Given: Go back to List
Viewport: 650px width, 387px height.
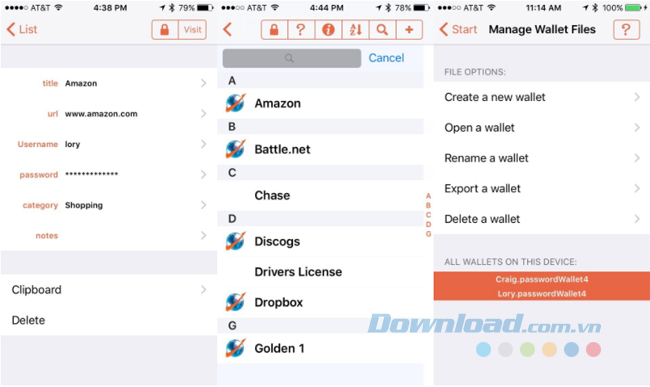Looking at the screenshot, I should click(x=22, y=29).
